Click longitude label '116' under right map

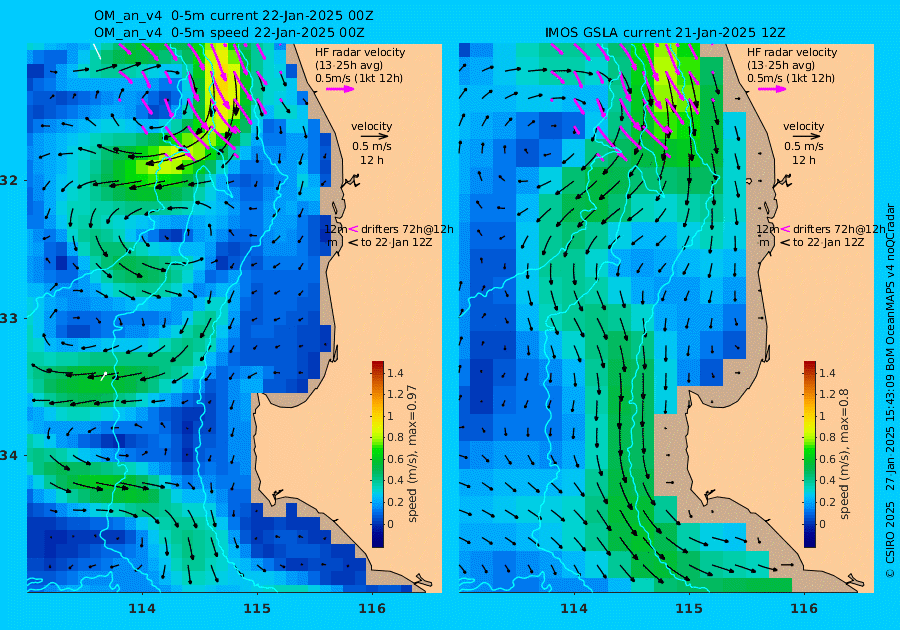[x=804, y=608]
